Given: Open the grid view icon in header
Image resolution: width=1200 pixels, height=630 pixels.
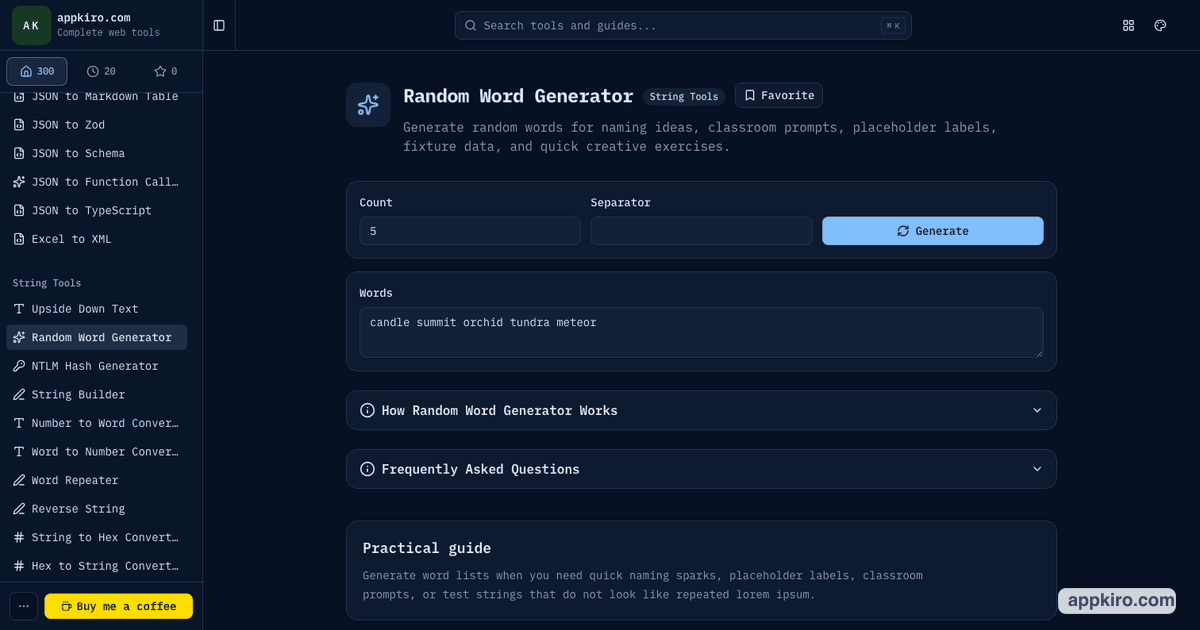Looking at the screenshot, I should [x=1129, y=25].
